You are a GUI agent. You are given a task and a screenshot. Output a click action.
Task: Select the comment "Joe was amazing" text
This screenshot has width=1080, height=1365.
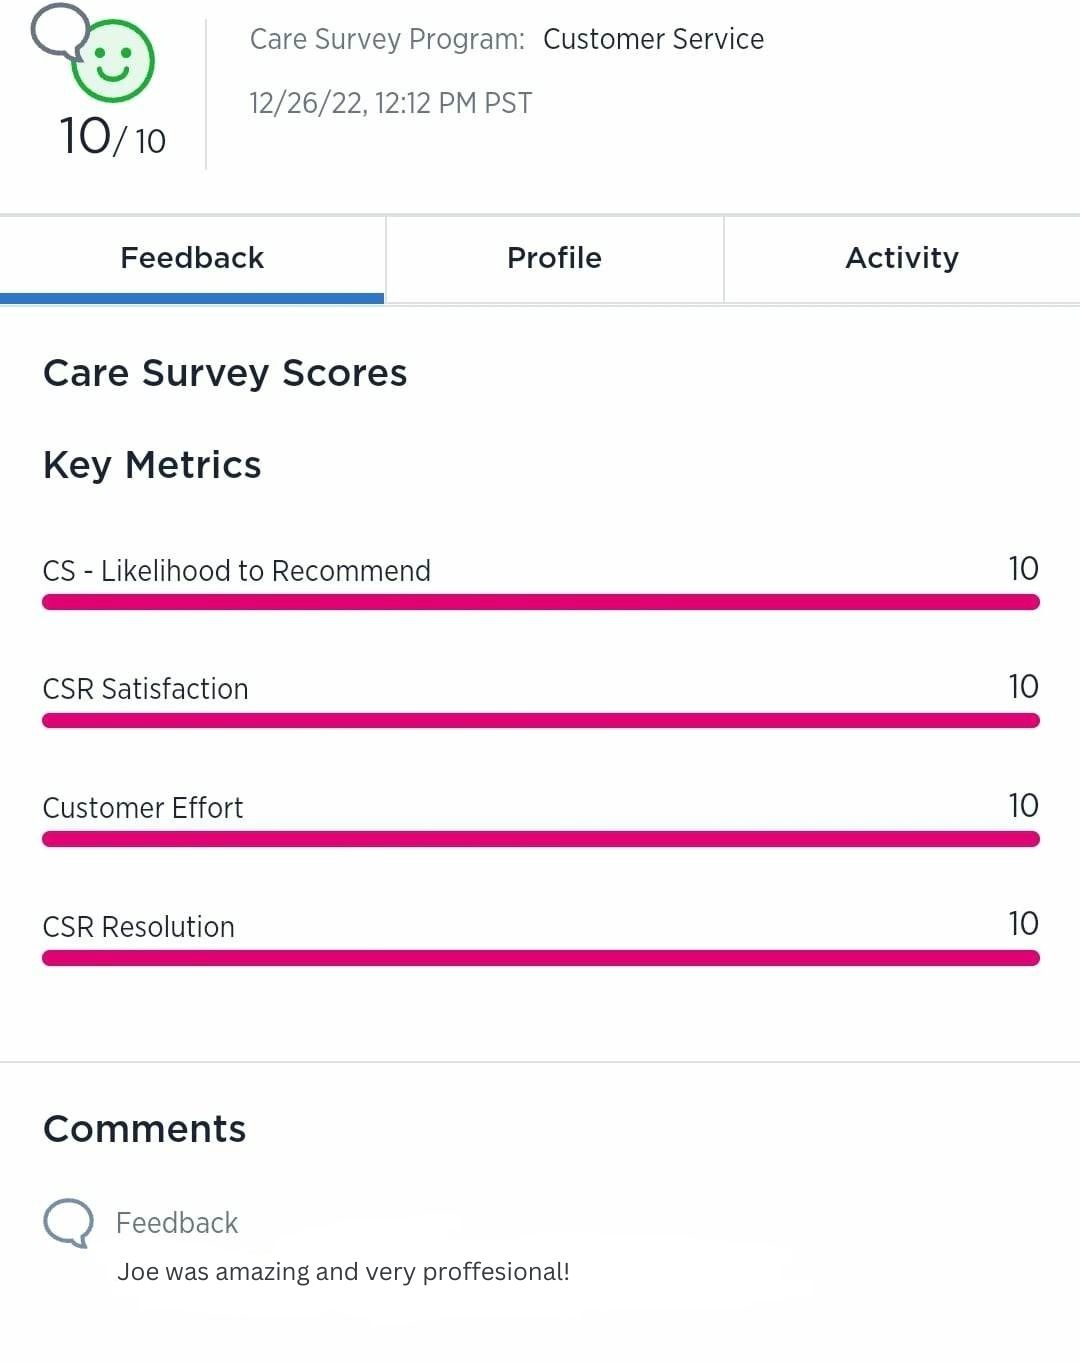(343, 1272)
